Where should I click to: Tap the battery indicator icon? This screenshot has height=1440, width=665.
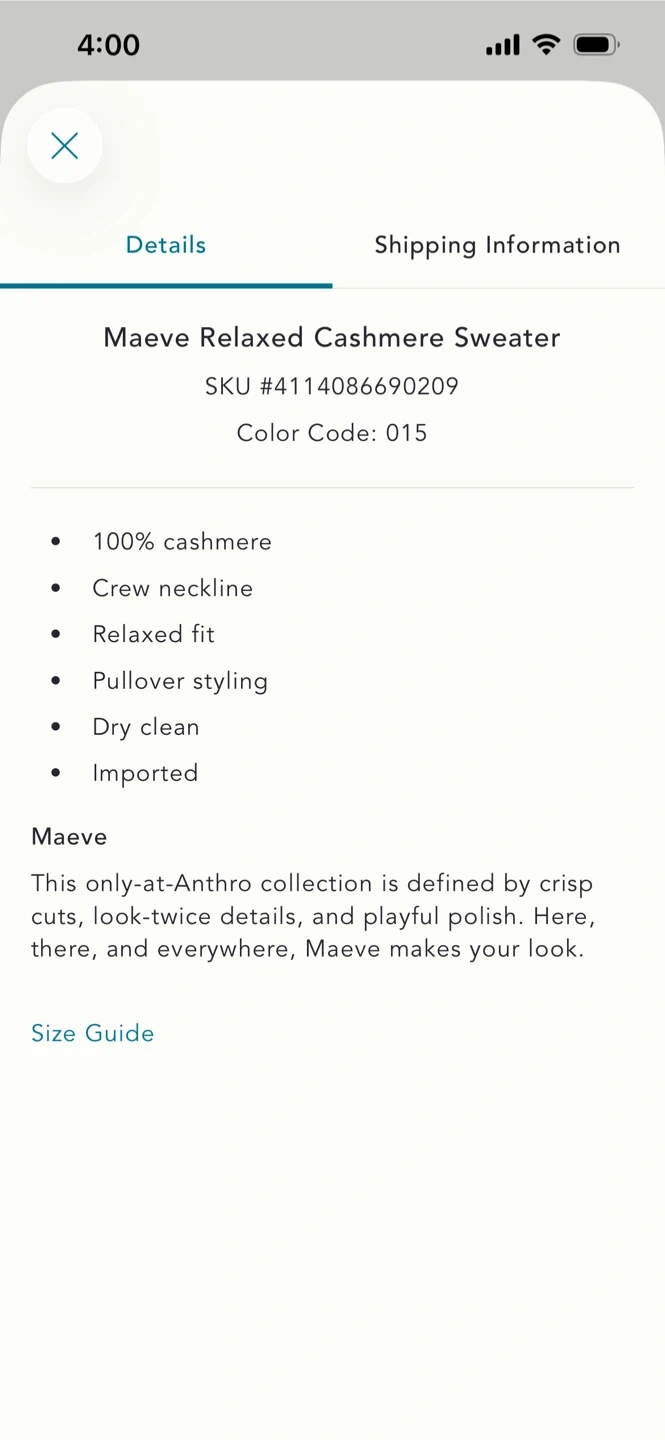[x=596, y=44]
